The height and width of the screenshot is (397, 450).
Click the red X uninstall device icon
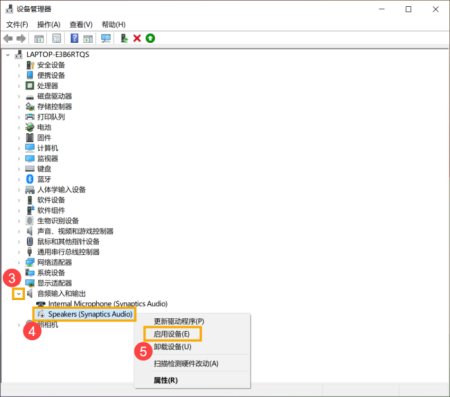[x=137, y=38]
